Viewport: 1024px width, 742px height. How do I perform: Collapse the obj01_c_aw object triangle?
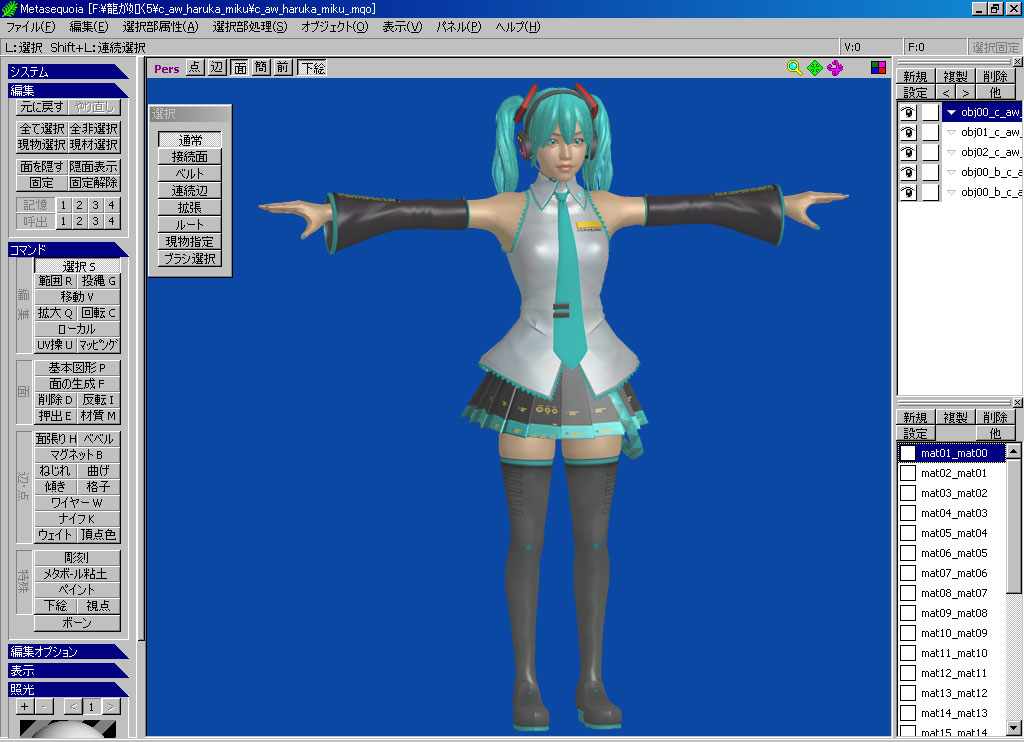point(952,133)
